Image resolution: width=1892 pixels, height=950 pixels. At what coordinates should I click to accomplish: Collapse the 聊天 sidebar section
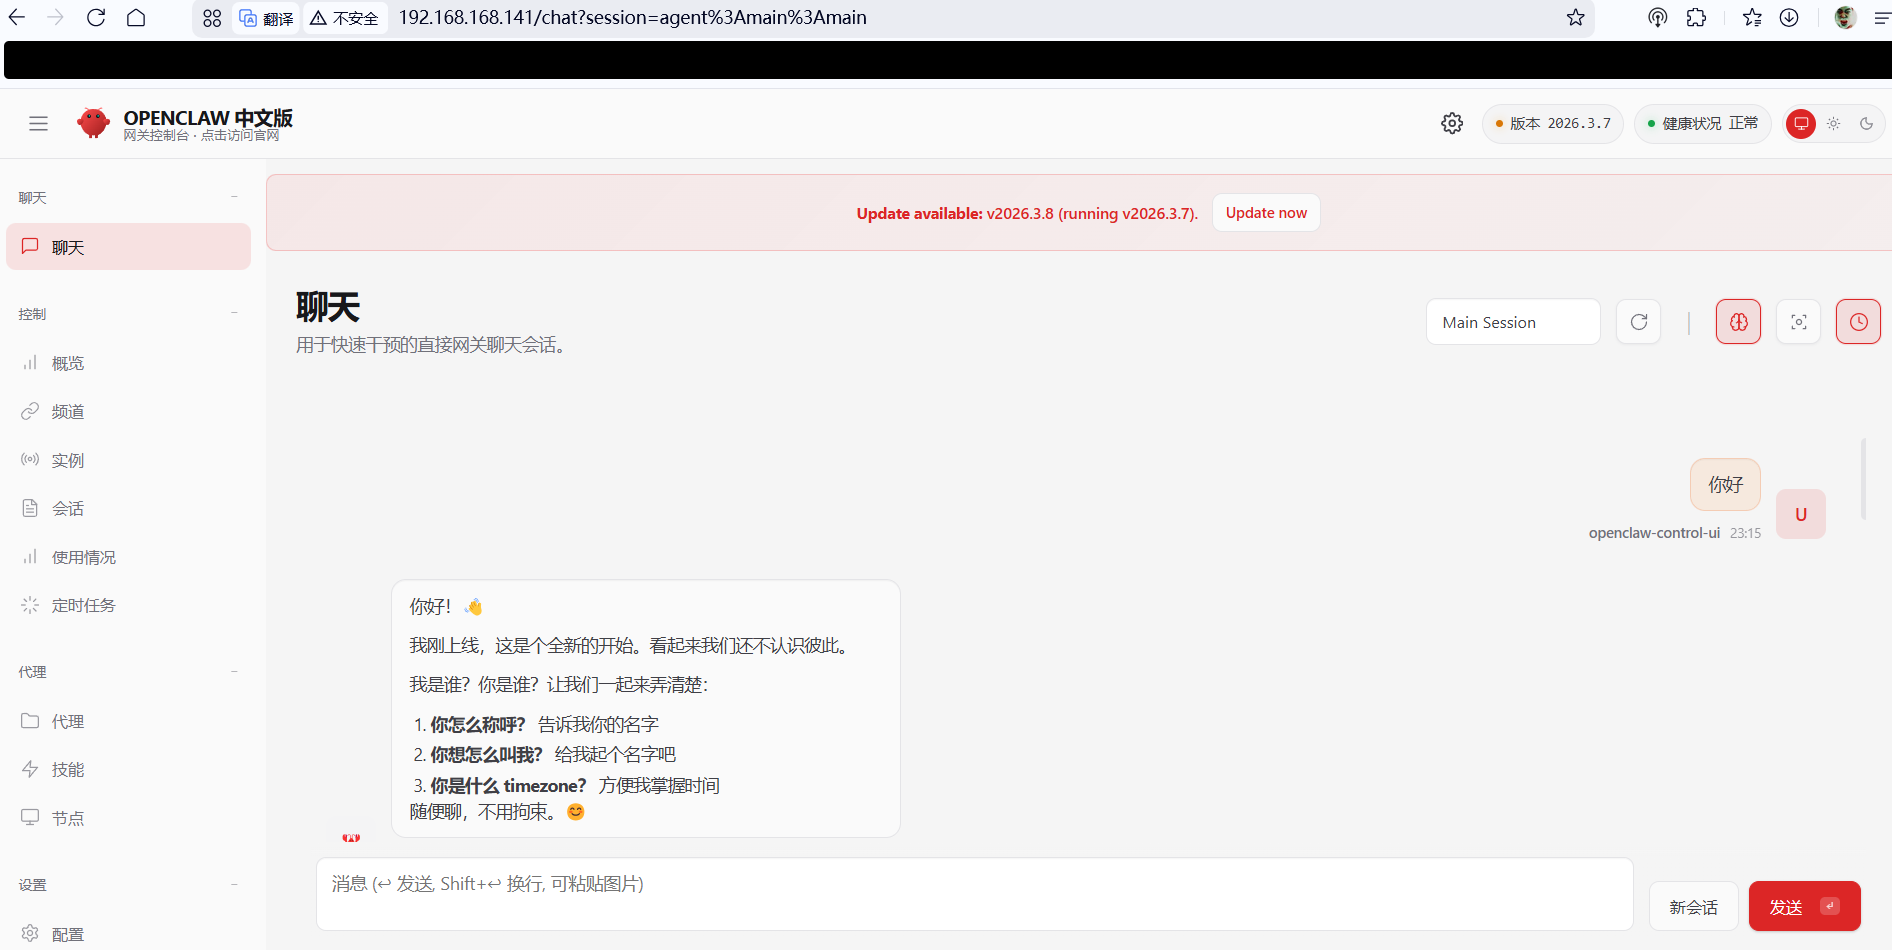pos(234,197)
